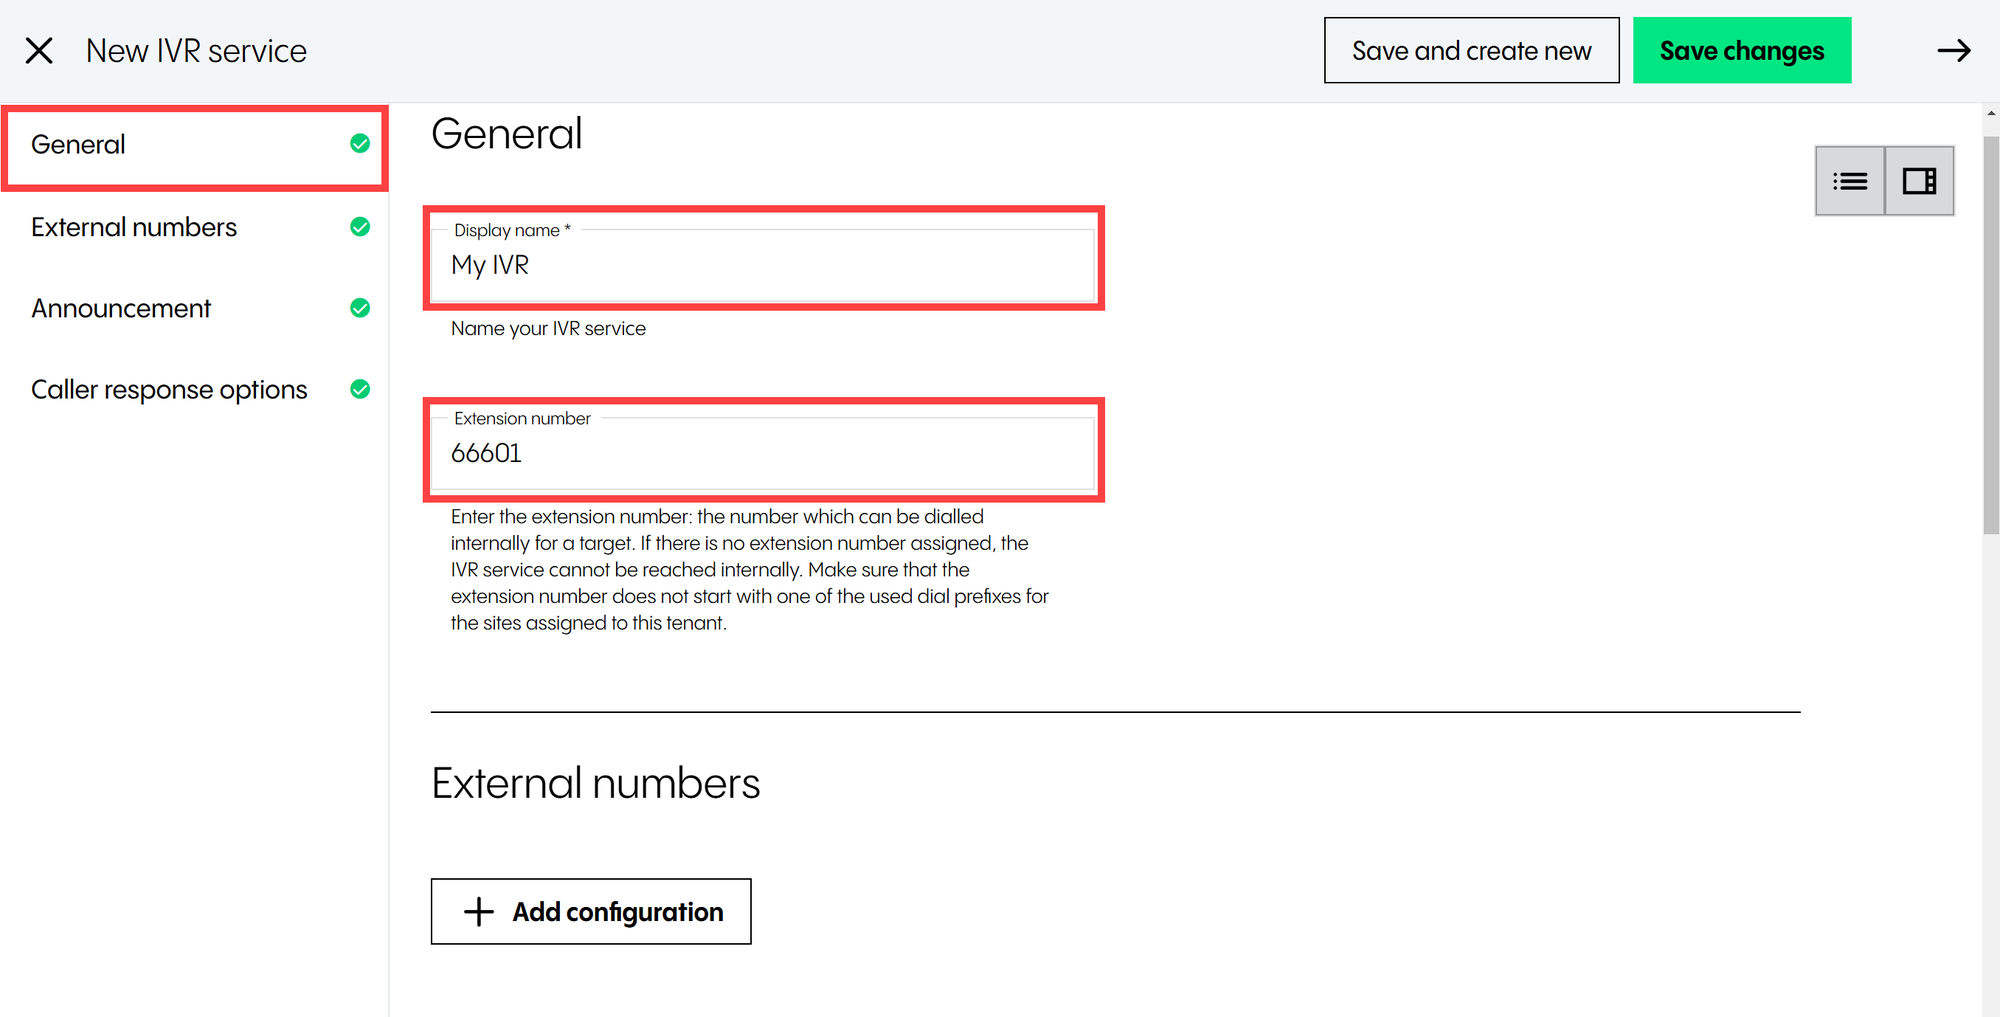2000x1017 pixels.
Task: Click the plus icon in Add configuration
Action: click(479, 911)
